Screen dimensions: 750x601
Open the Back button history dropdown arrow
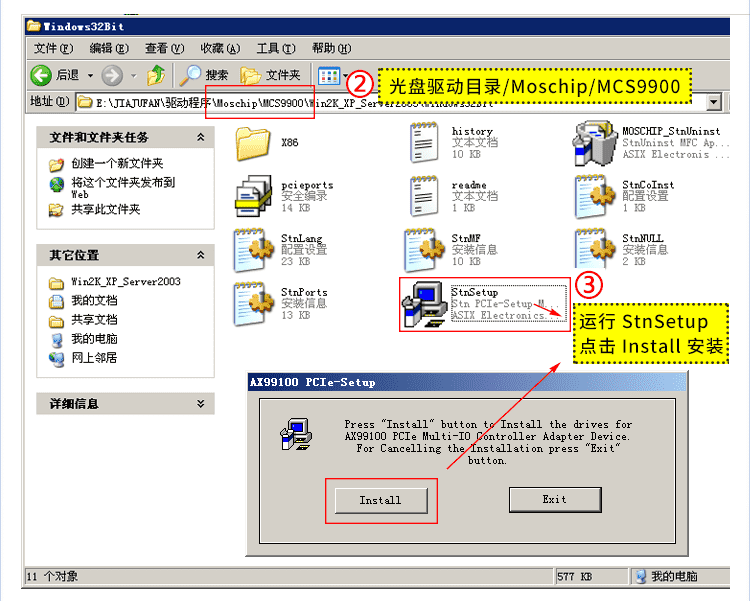(90, 76)
